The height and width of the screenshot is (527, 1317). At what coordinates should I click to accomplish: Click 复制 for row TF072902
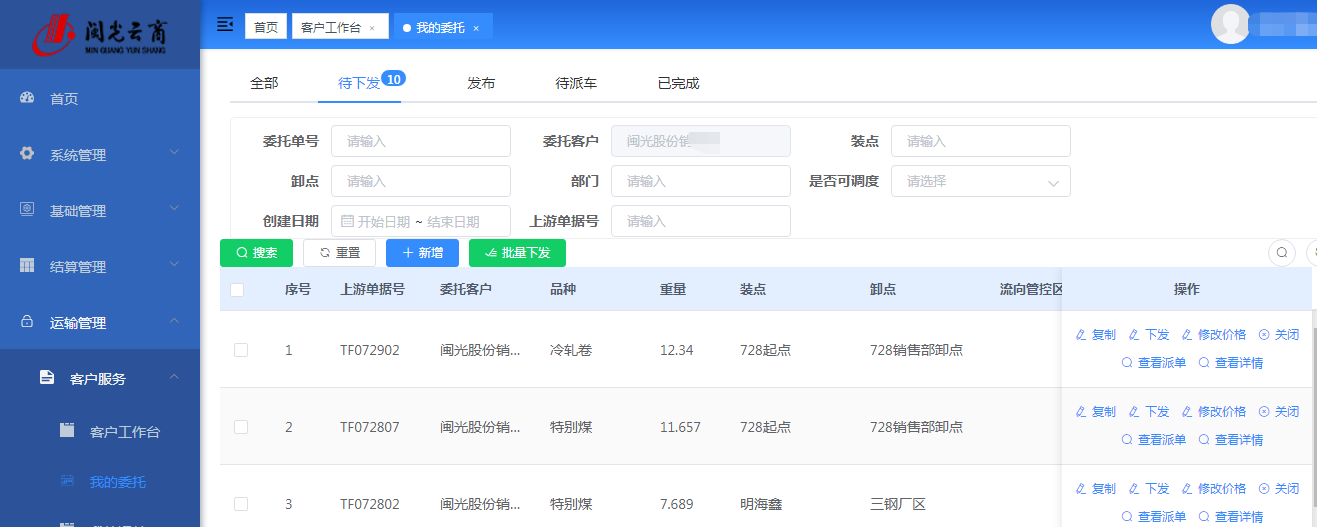(1095, 335)
